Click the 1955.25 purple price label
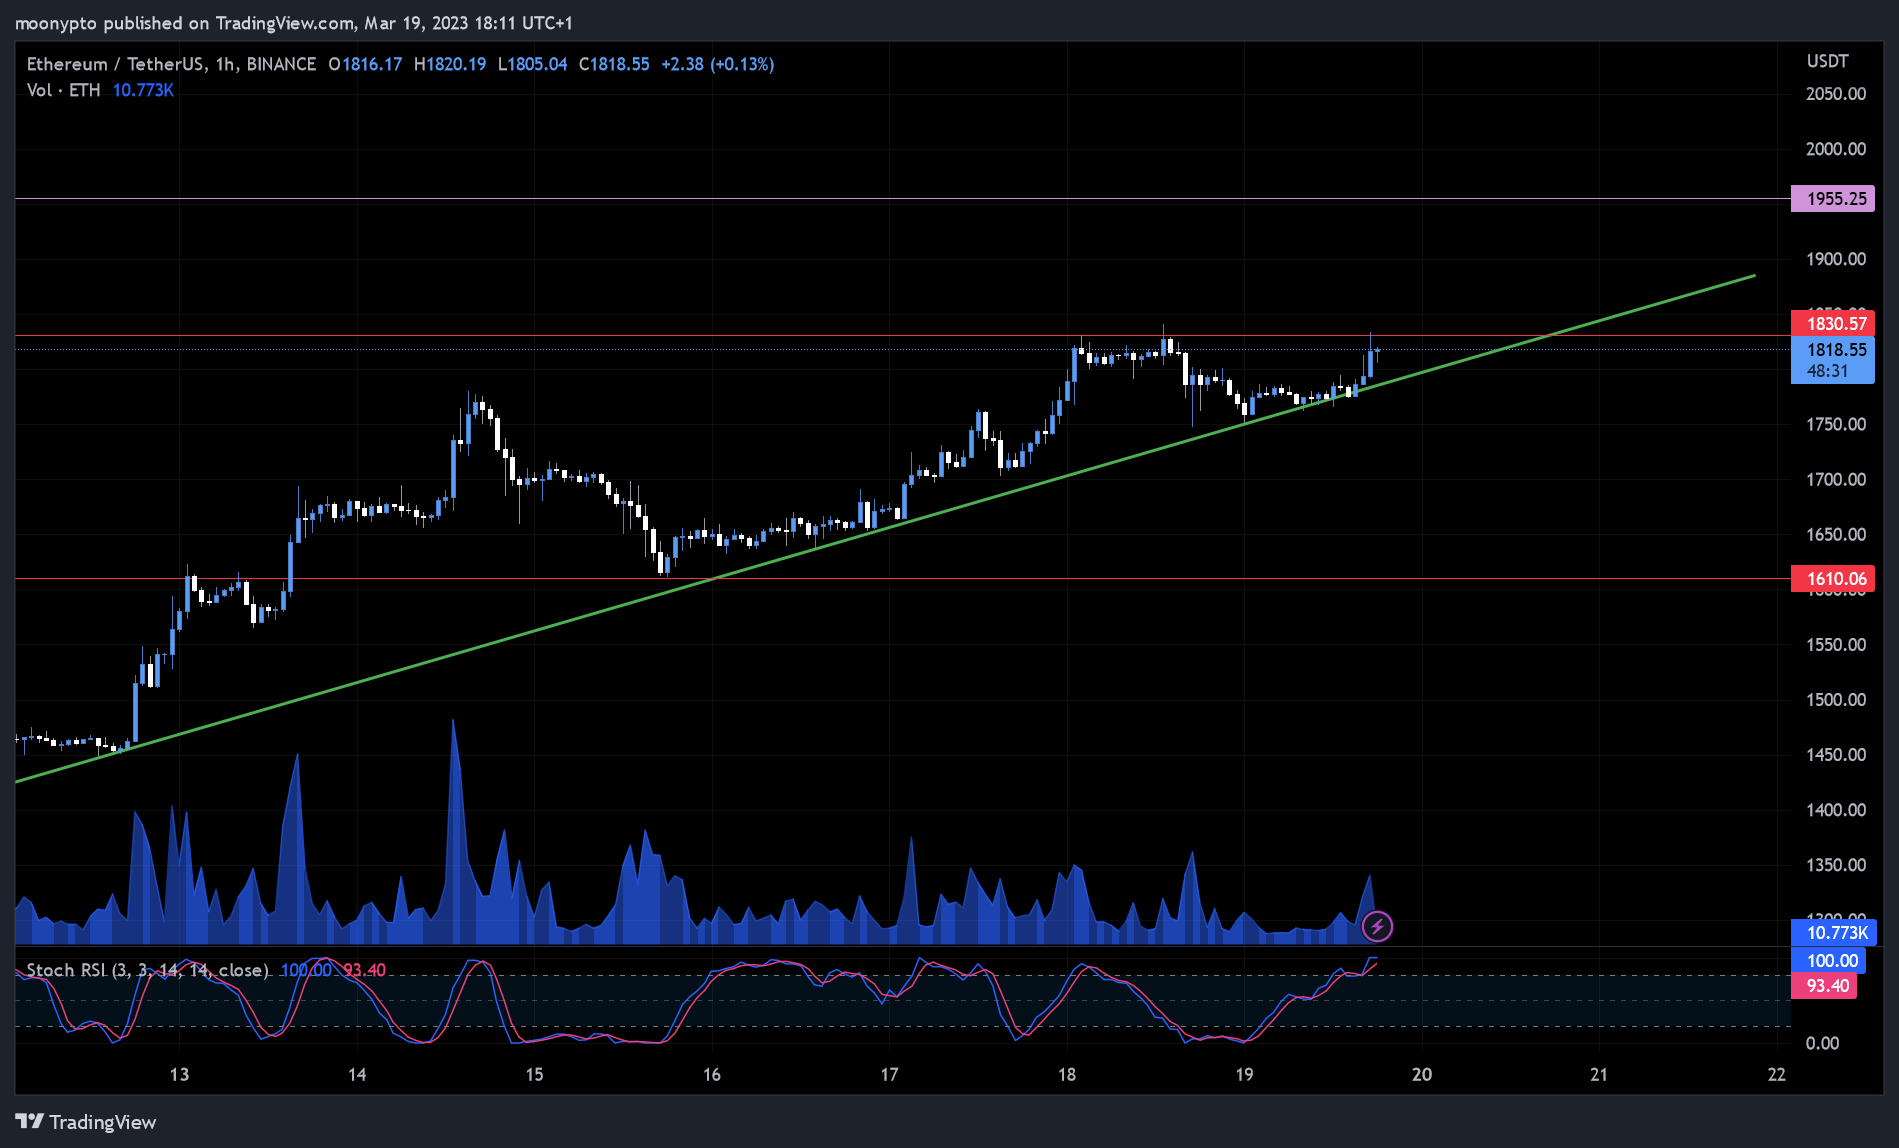 coord(1832,198)
